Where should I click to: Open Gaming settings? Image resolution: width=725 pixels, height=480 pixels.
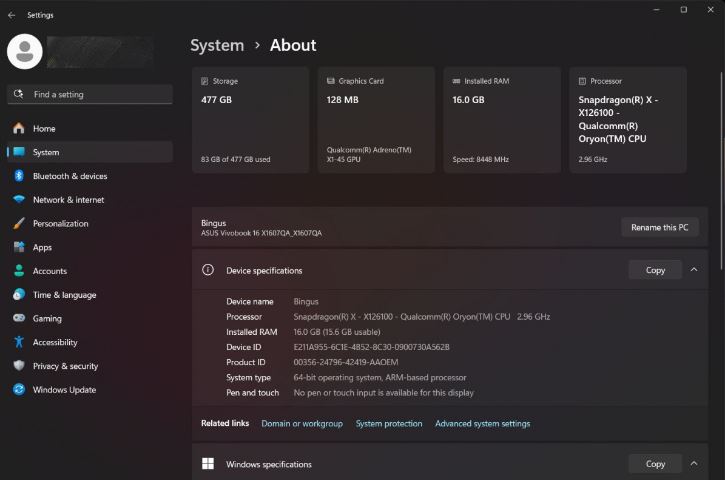point(47,319)
